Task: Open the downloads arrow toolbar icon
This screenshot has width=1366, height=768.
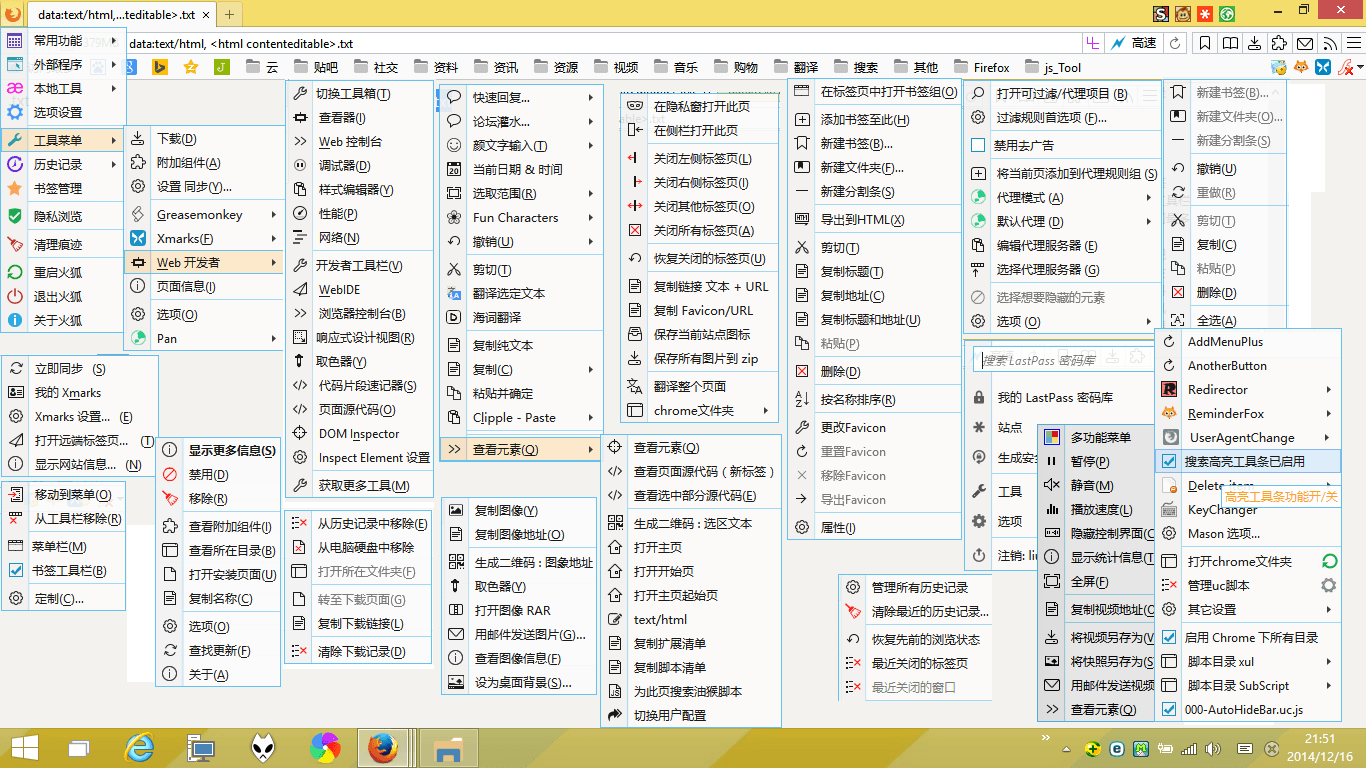Action: click(1255, 43)
